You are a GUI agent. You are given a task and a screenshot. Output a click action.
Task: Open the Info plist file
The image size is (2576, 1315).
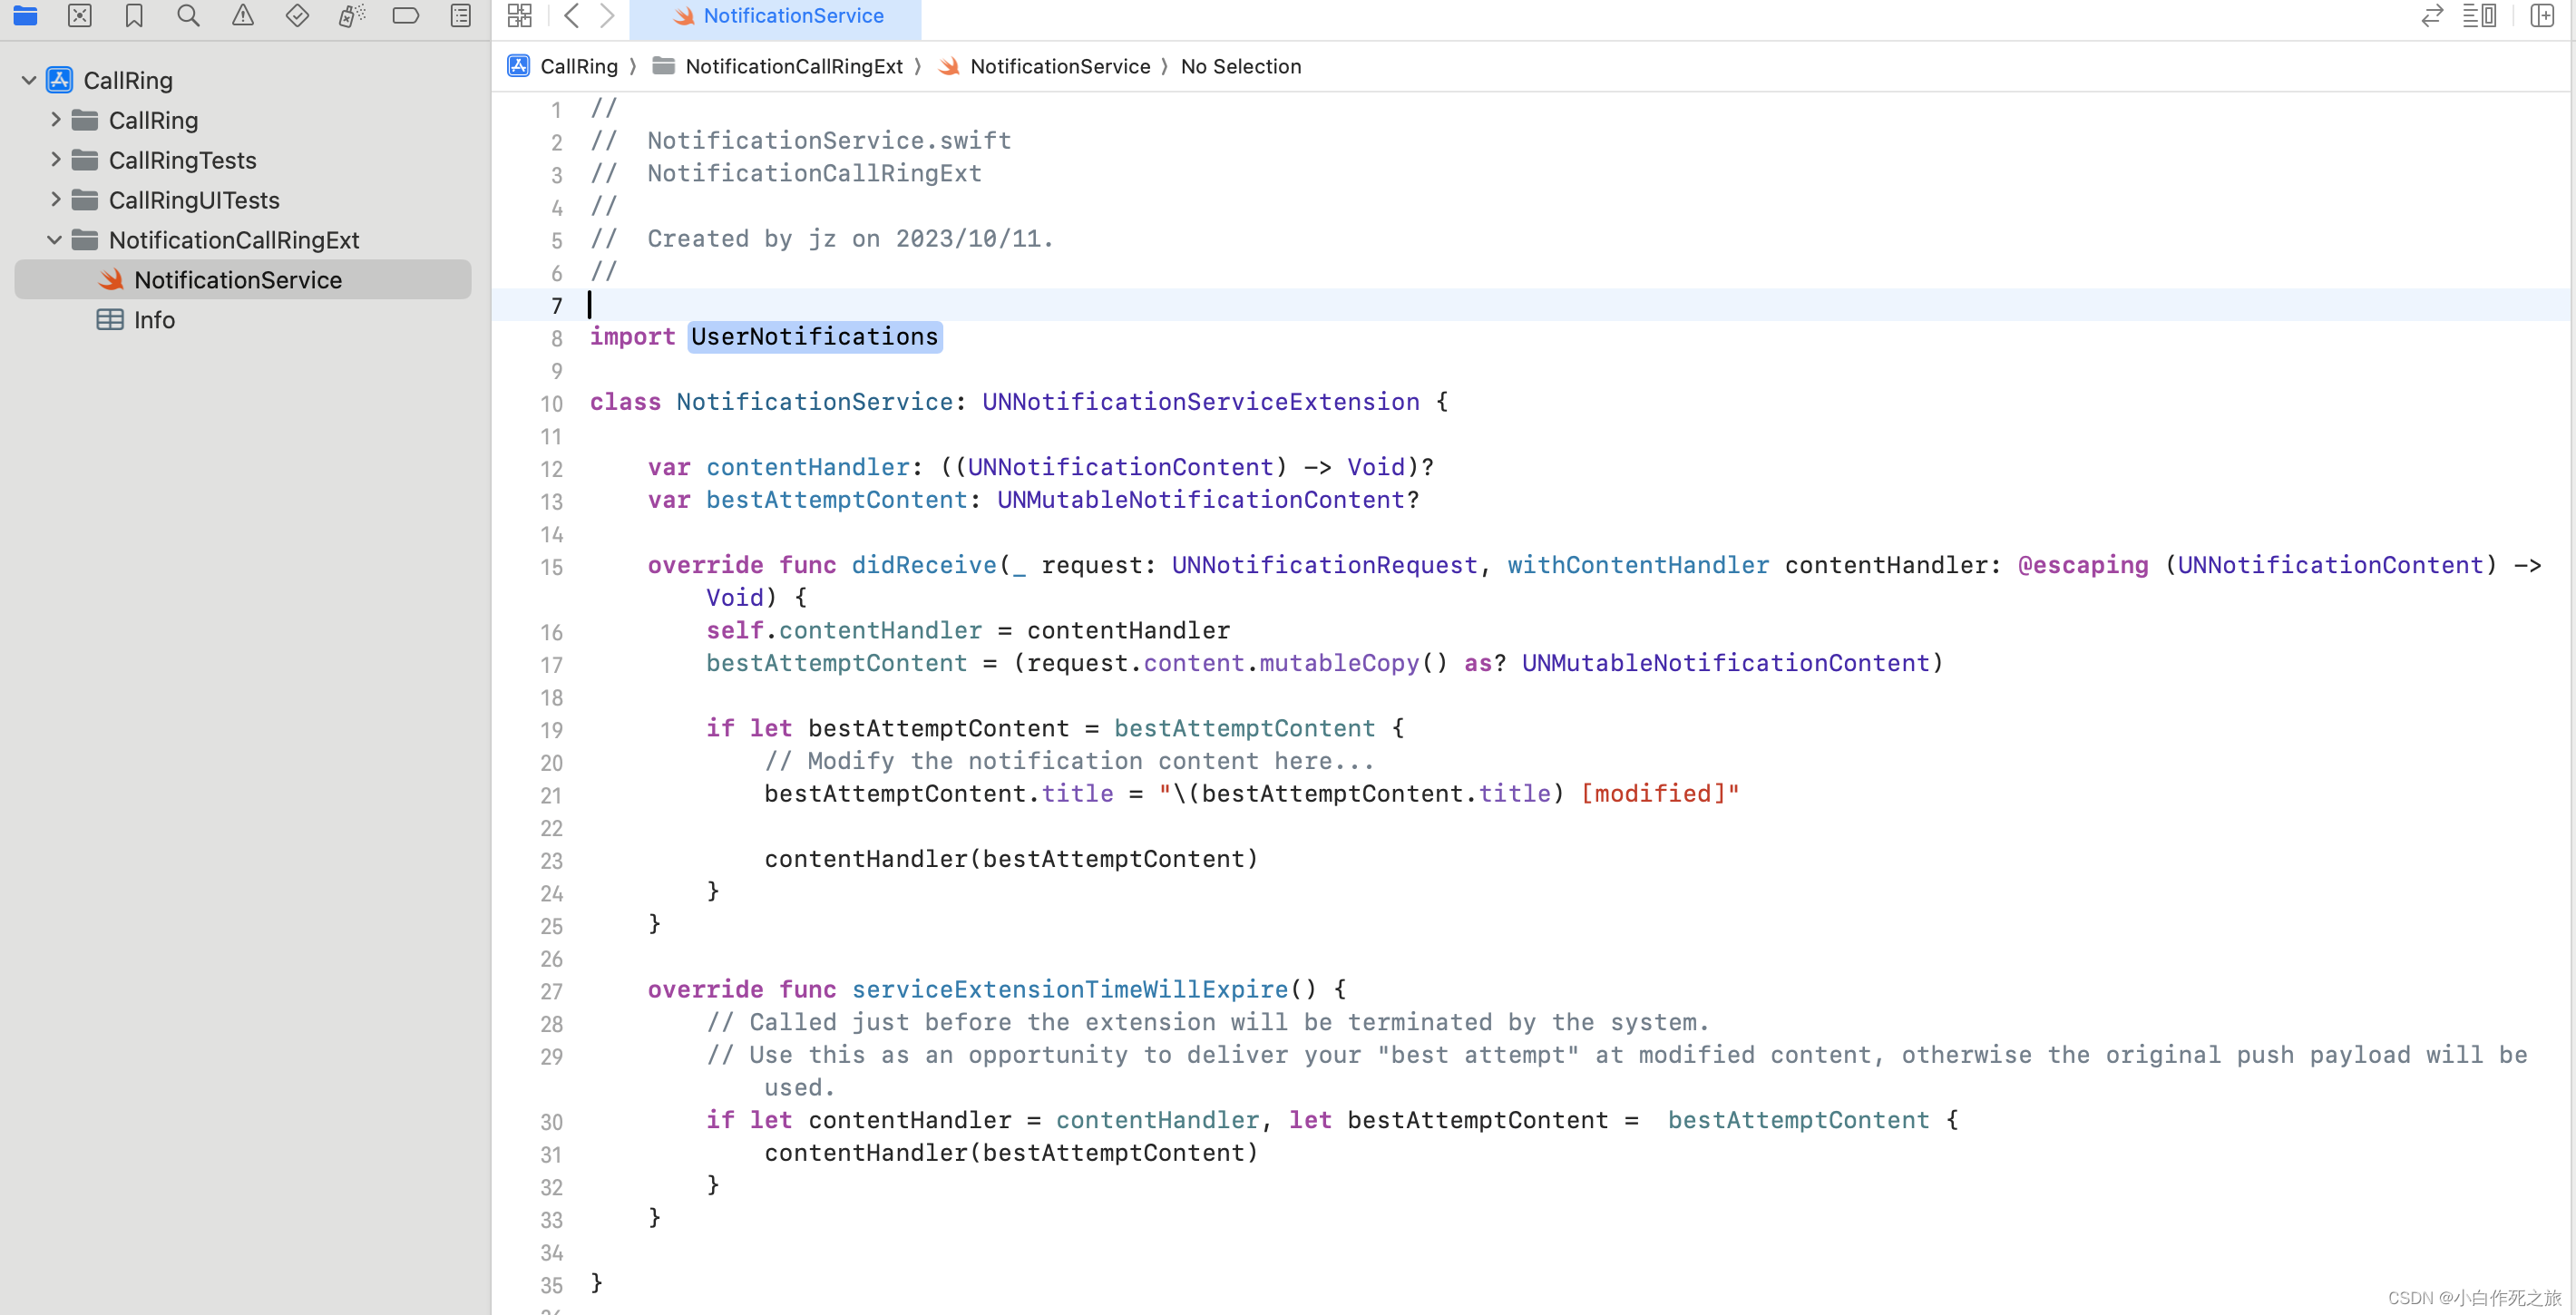click(x=153, y=320)
